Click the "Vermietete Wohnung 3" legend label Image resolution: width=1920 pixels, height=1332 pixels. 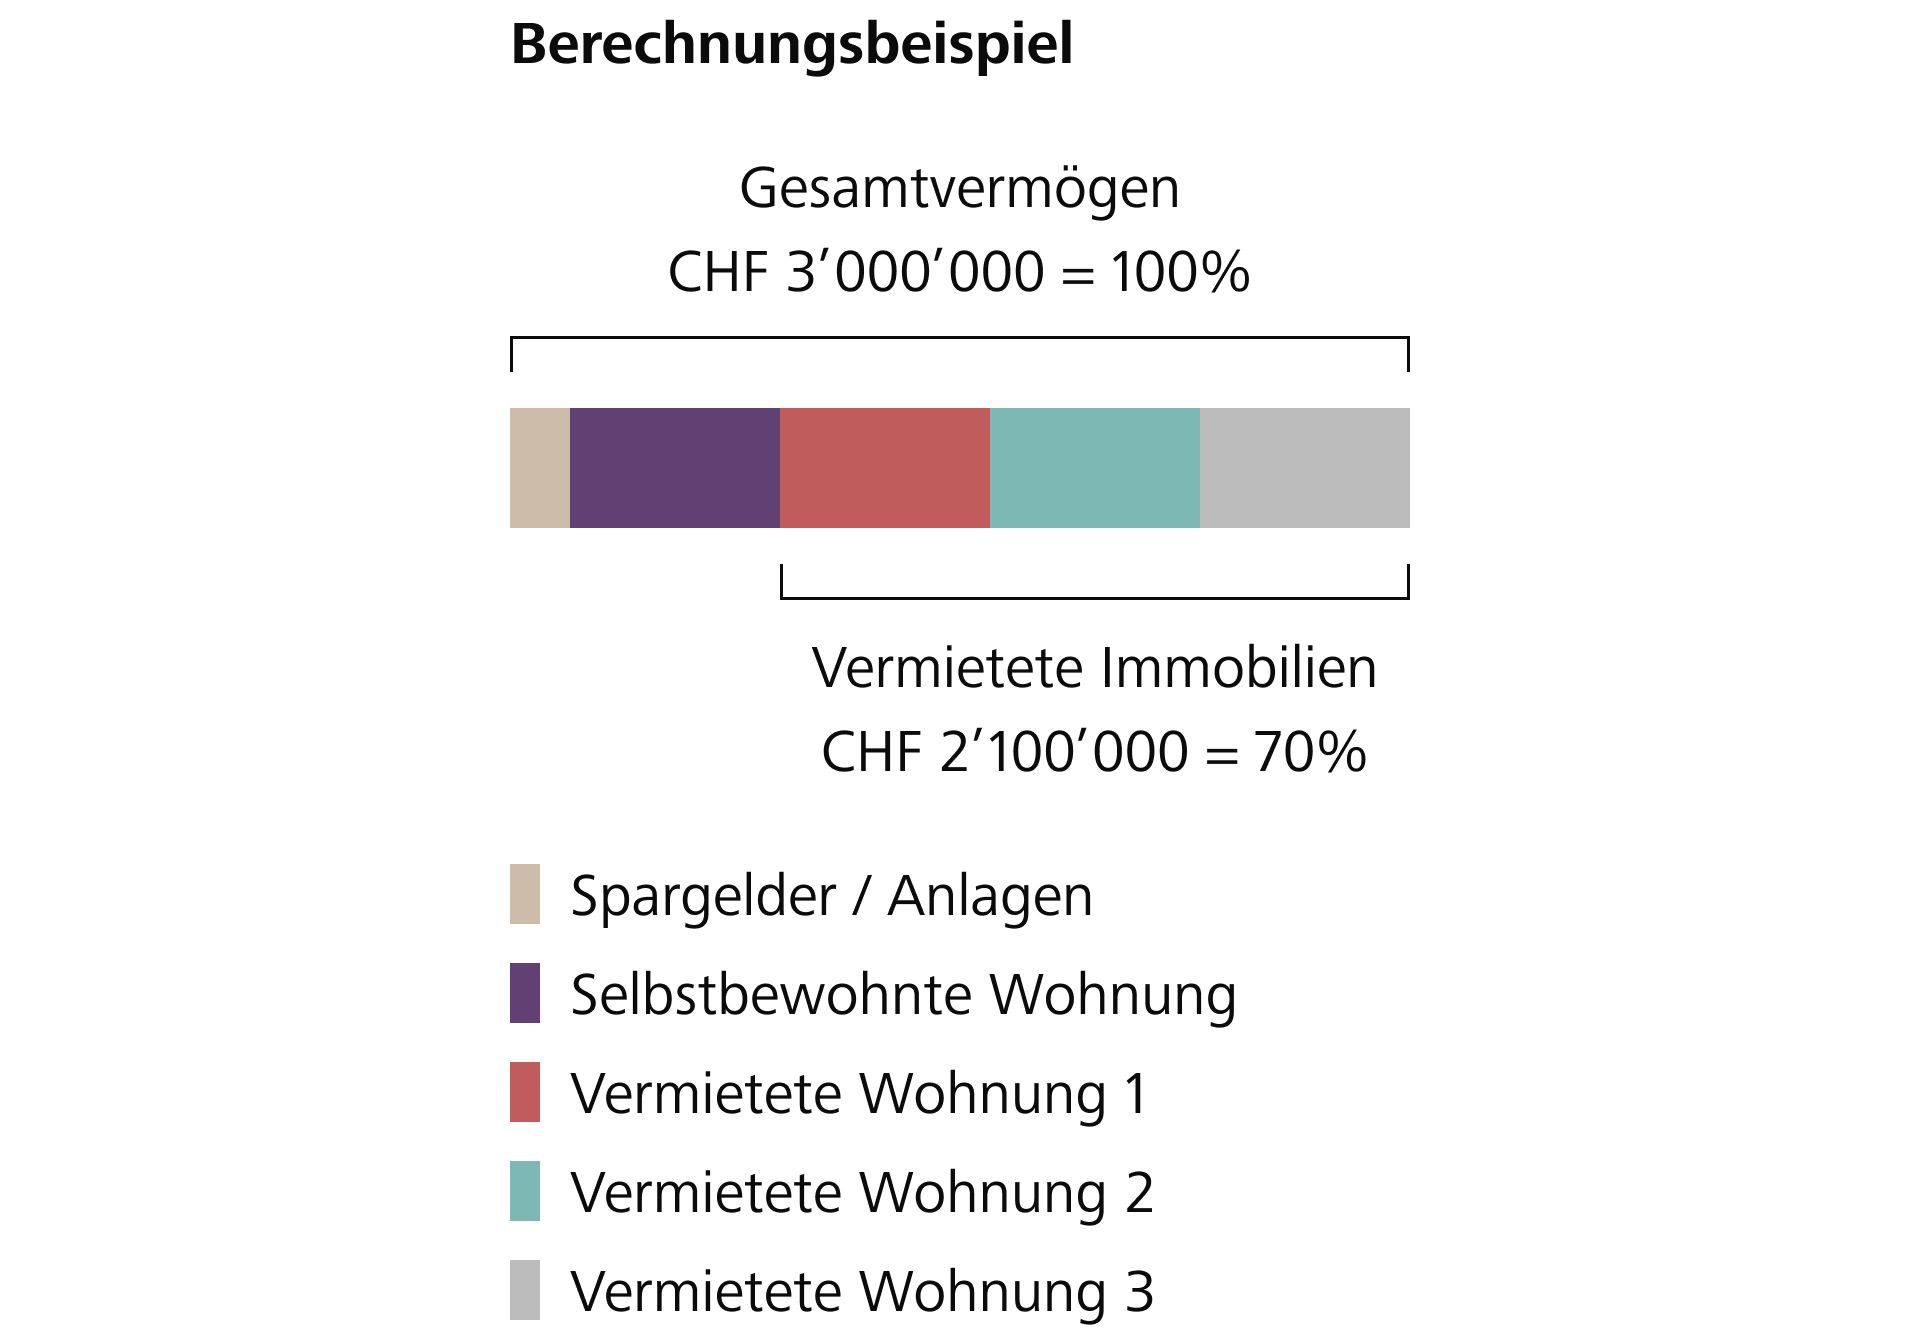pos(862,1291)
